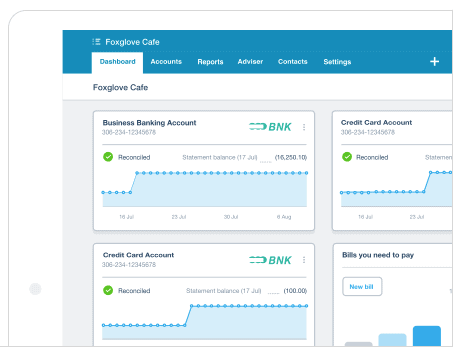
Task: Click the Foxglove Cafe page title
Action: tap(120, 87)
